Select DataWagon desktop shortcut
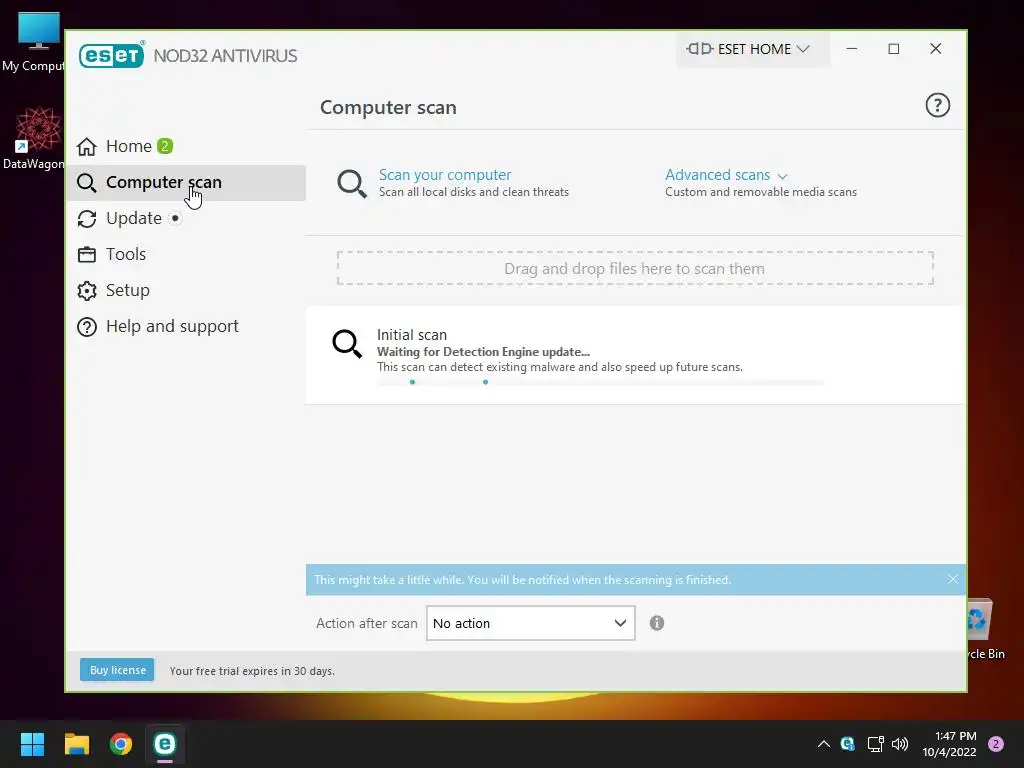The width and height of the screenshot is (1024, 768). (34, 138)
